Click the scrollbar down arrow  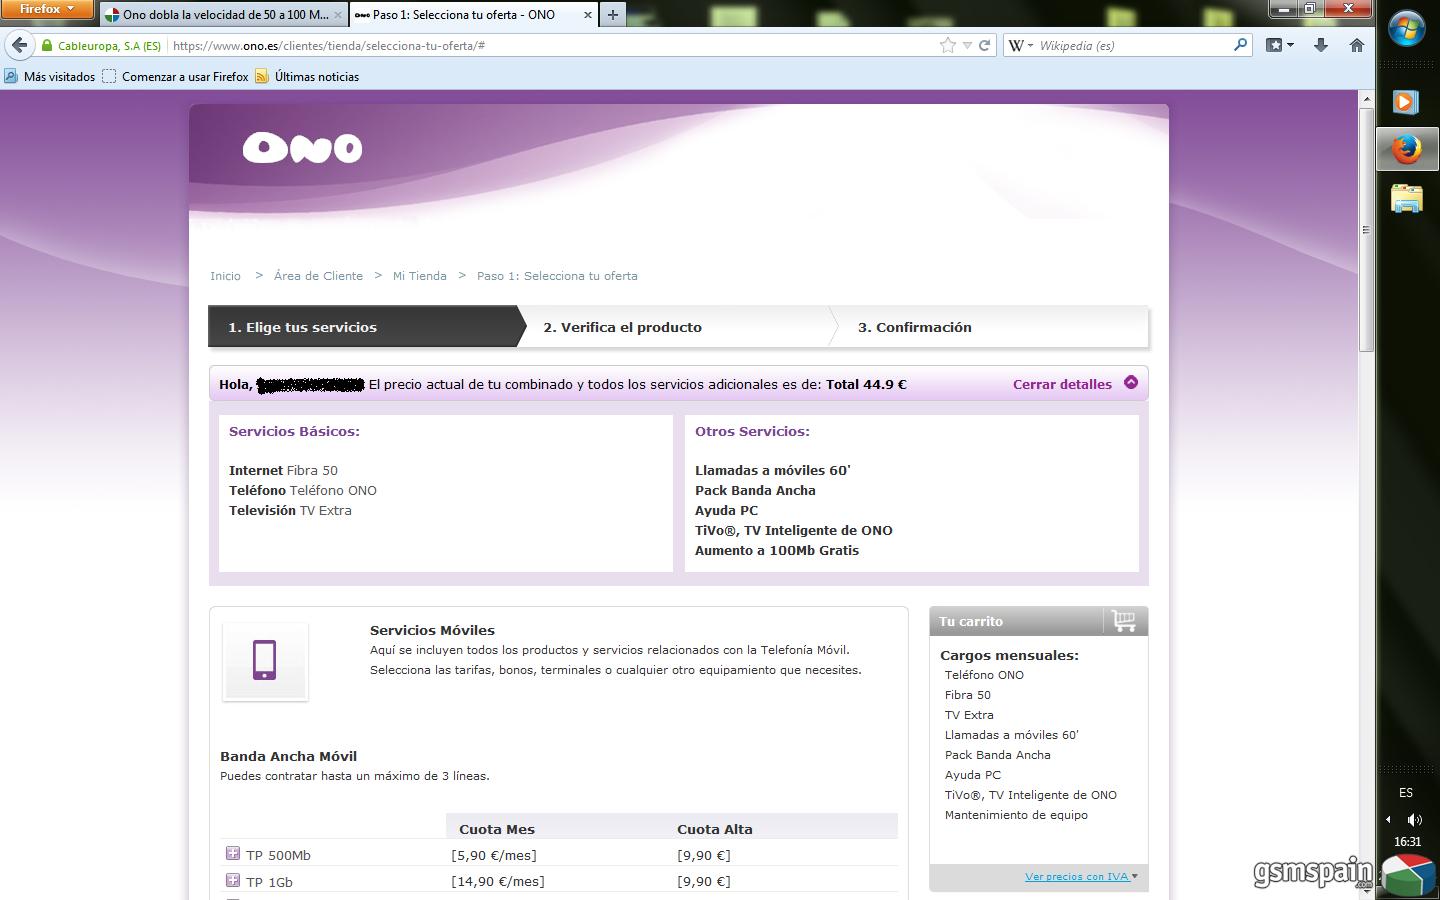tap(1366, 891)
